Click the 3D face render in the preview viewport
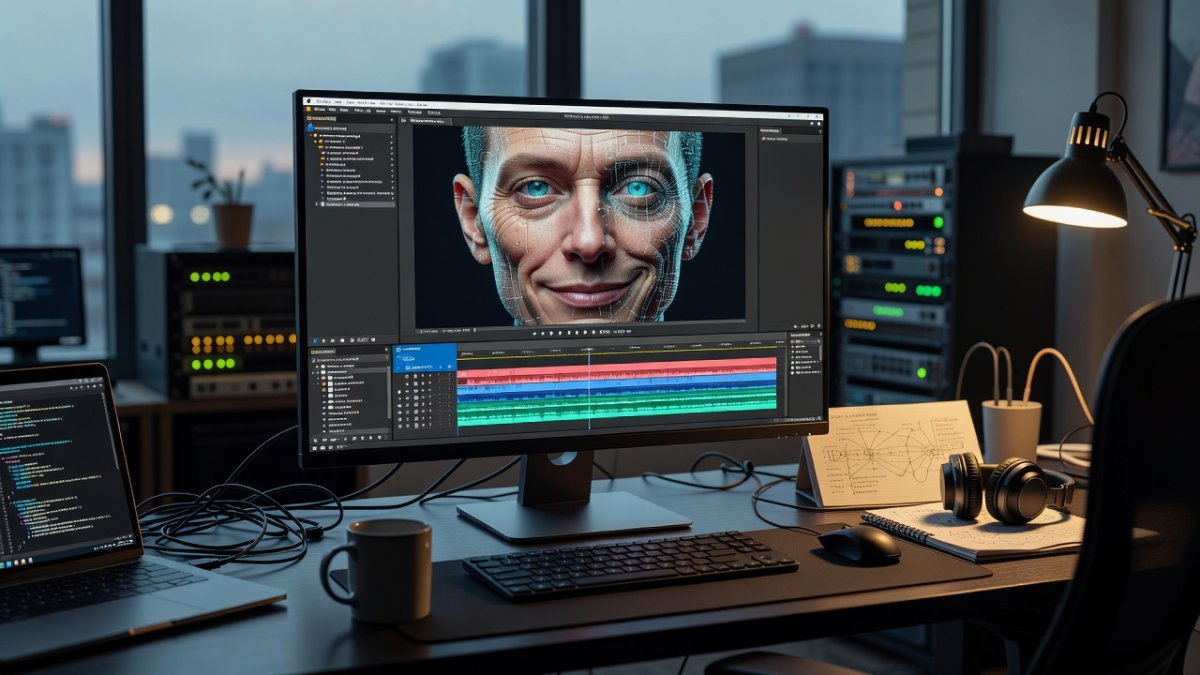 pyautogui.click(x=582, y=225)
